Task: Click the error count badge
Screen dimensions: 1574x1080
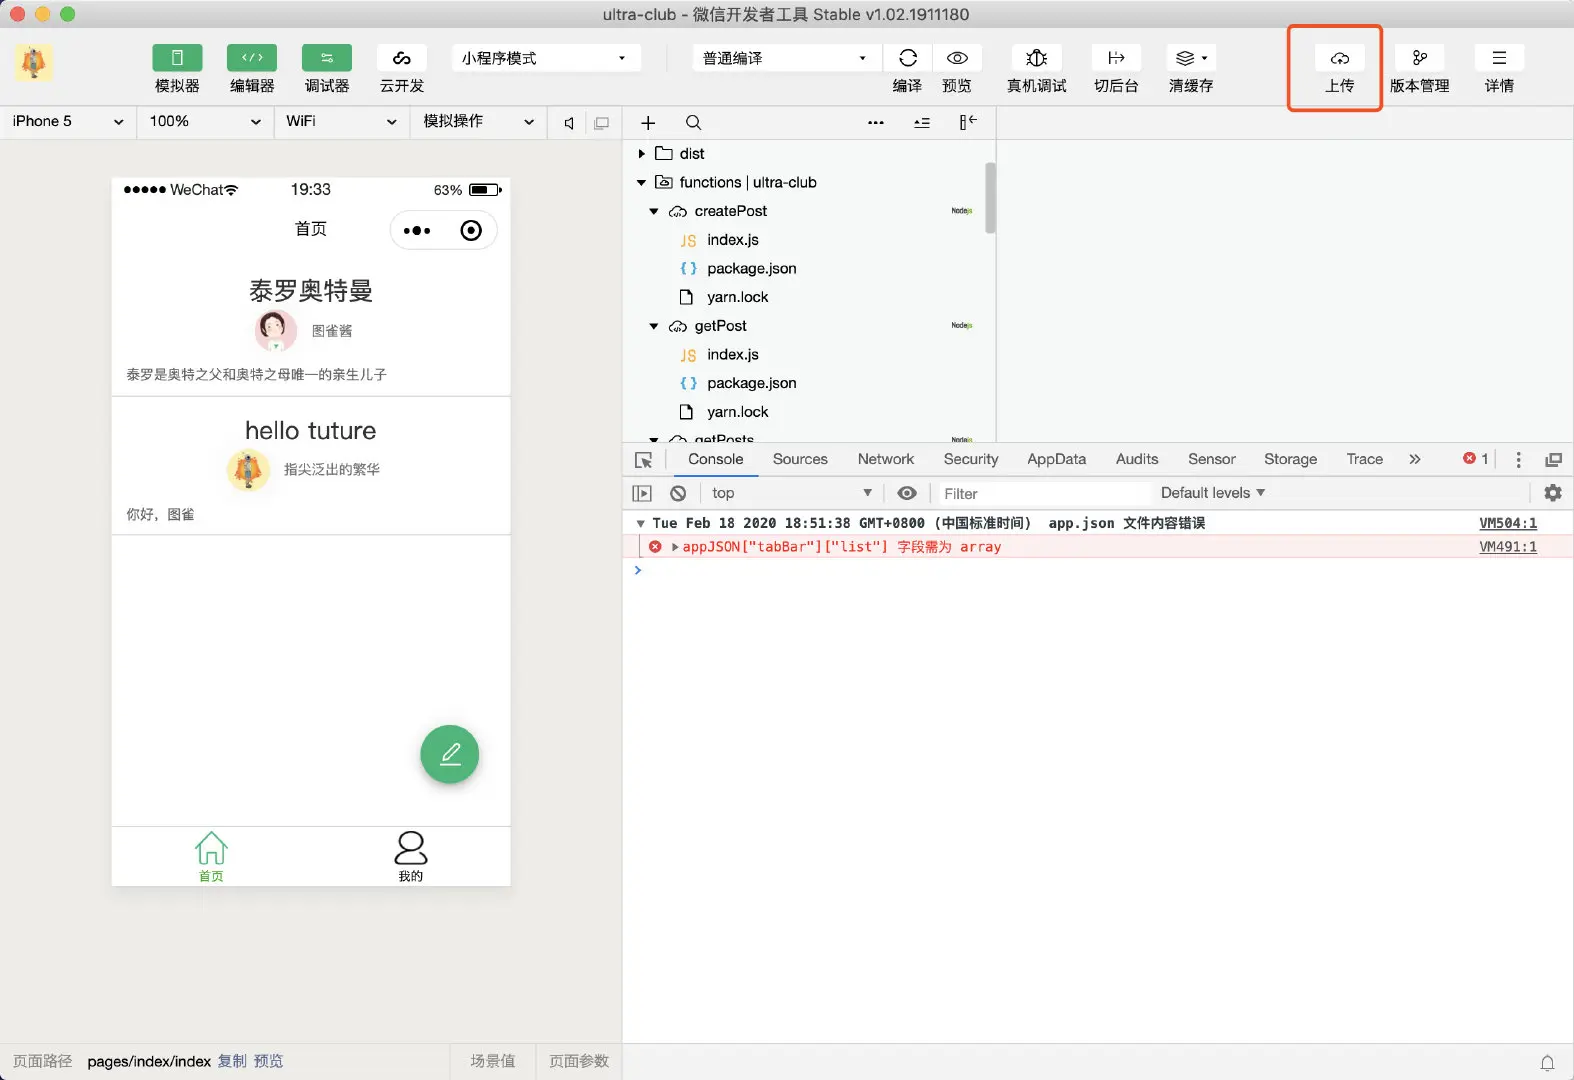Action: [1476, 459]
